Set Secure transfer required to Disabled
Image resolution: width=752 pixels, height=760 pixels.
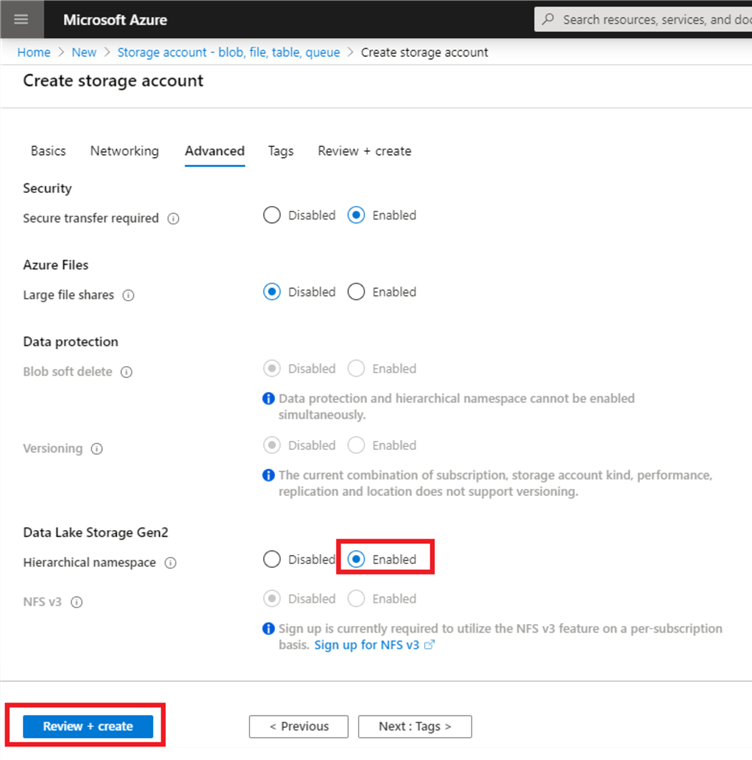pyautogui.click(x=272, y=215)
